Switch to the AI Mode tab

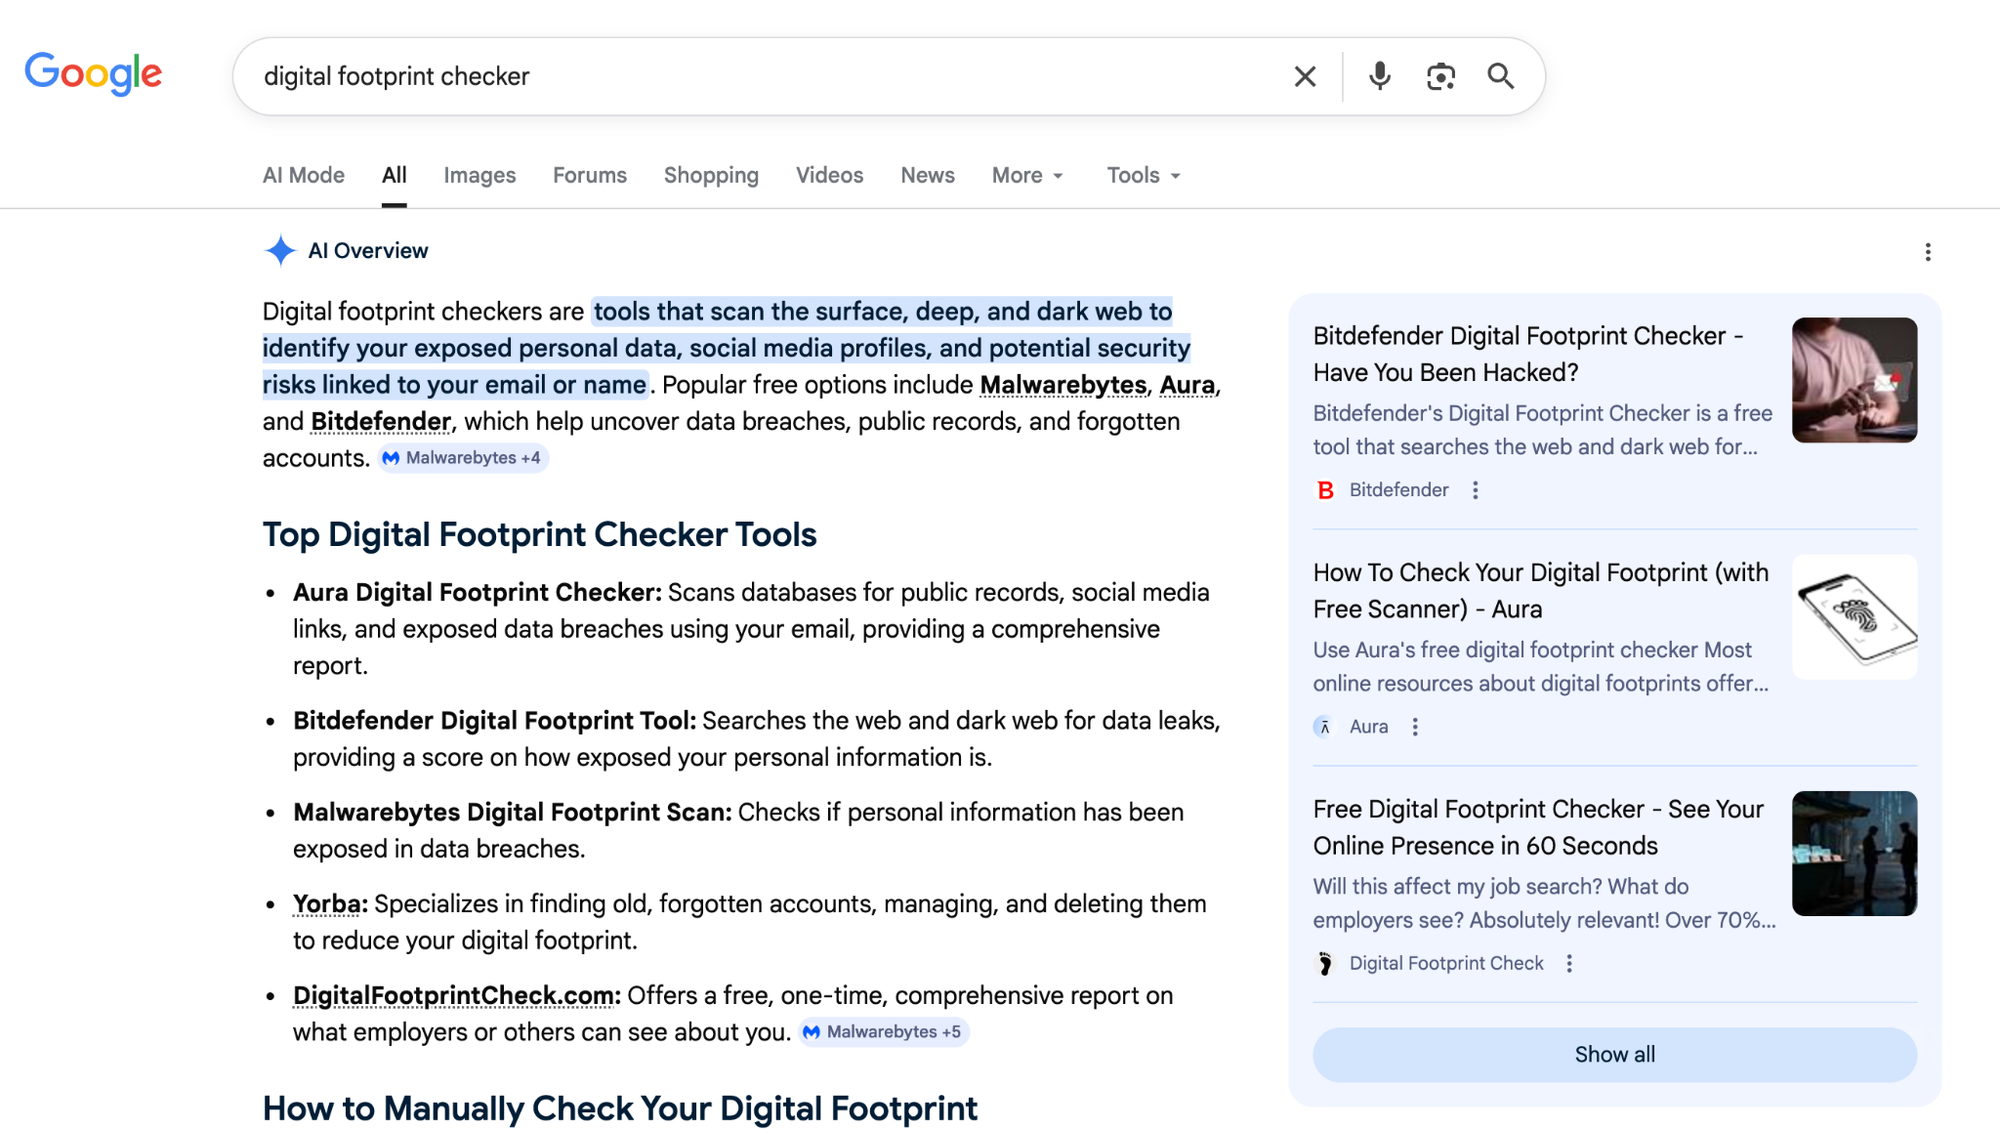click(x=303, y=175)
